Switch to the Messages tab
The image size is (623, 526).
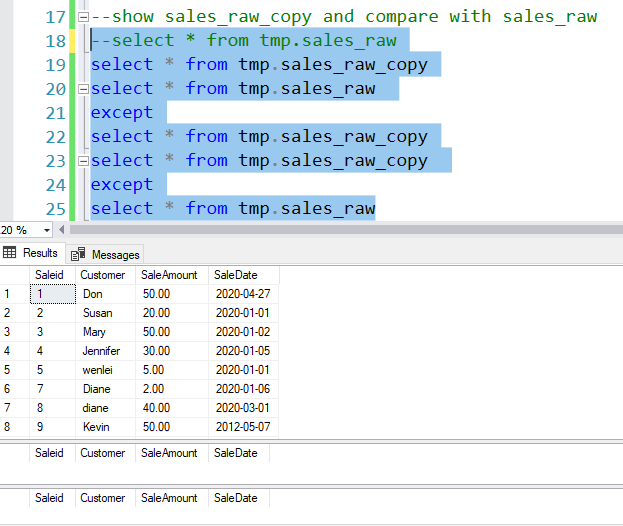click(x=105, y=255)
